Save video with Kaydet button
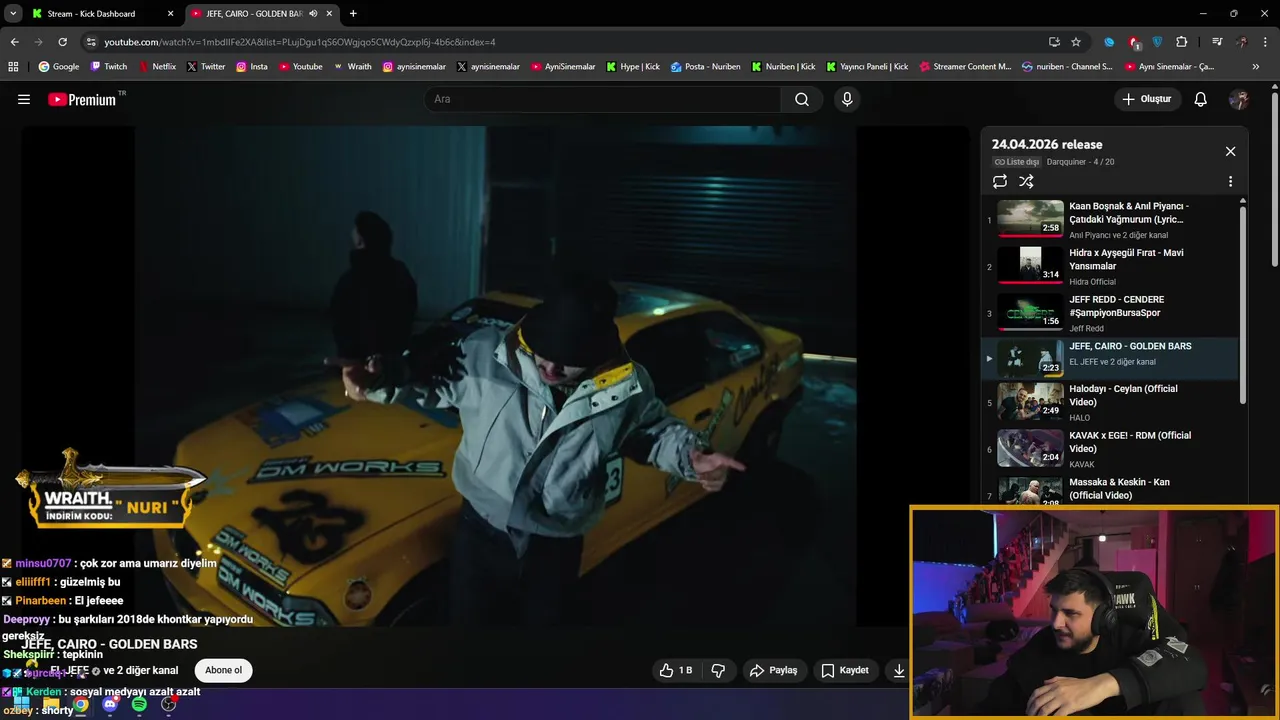 845,670
